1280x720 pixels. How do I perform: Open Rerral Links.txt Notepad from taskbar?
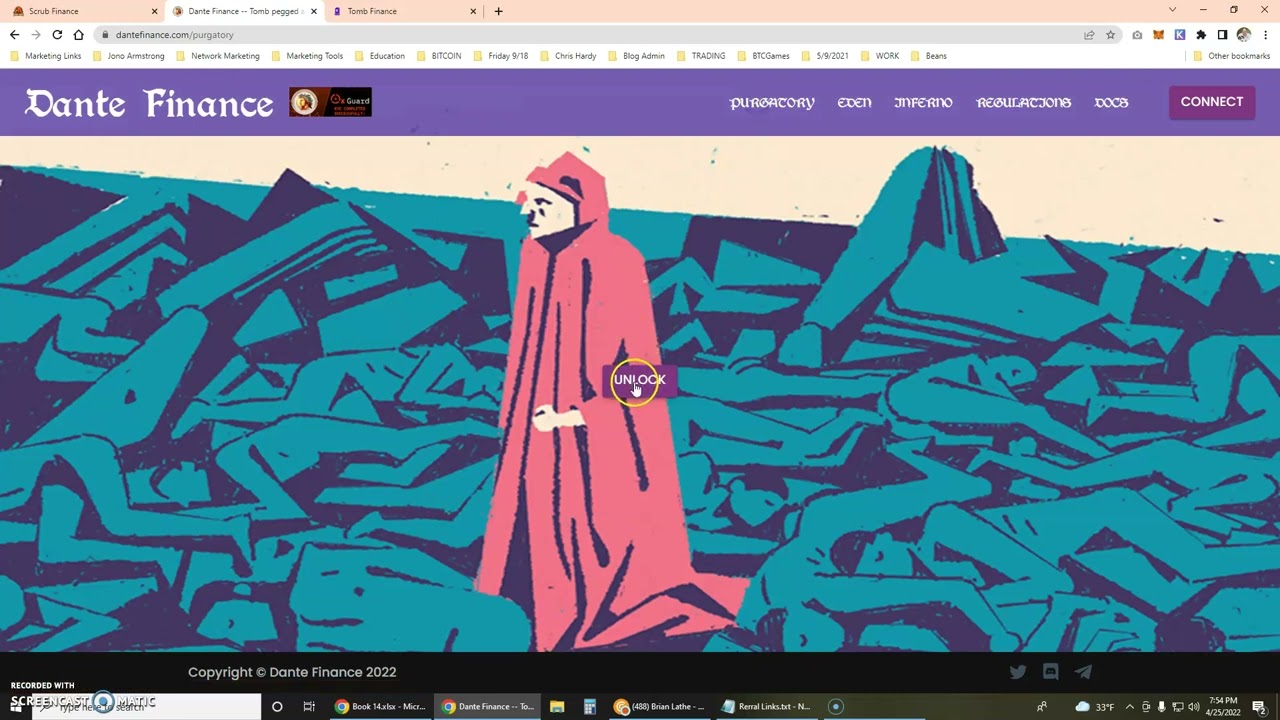(767, 707)
